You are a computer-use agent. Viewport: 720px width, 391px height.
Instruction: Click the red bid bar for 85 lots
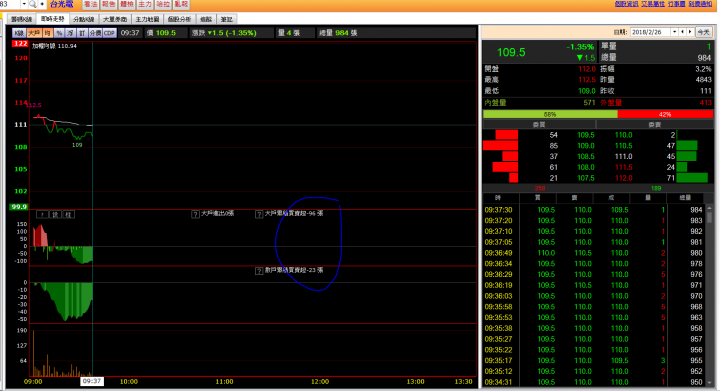[x=501, y=145]
